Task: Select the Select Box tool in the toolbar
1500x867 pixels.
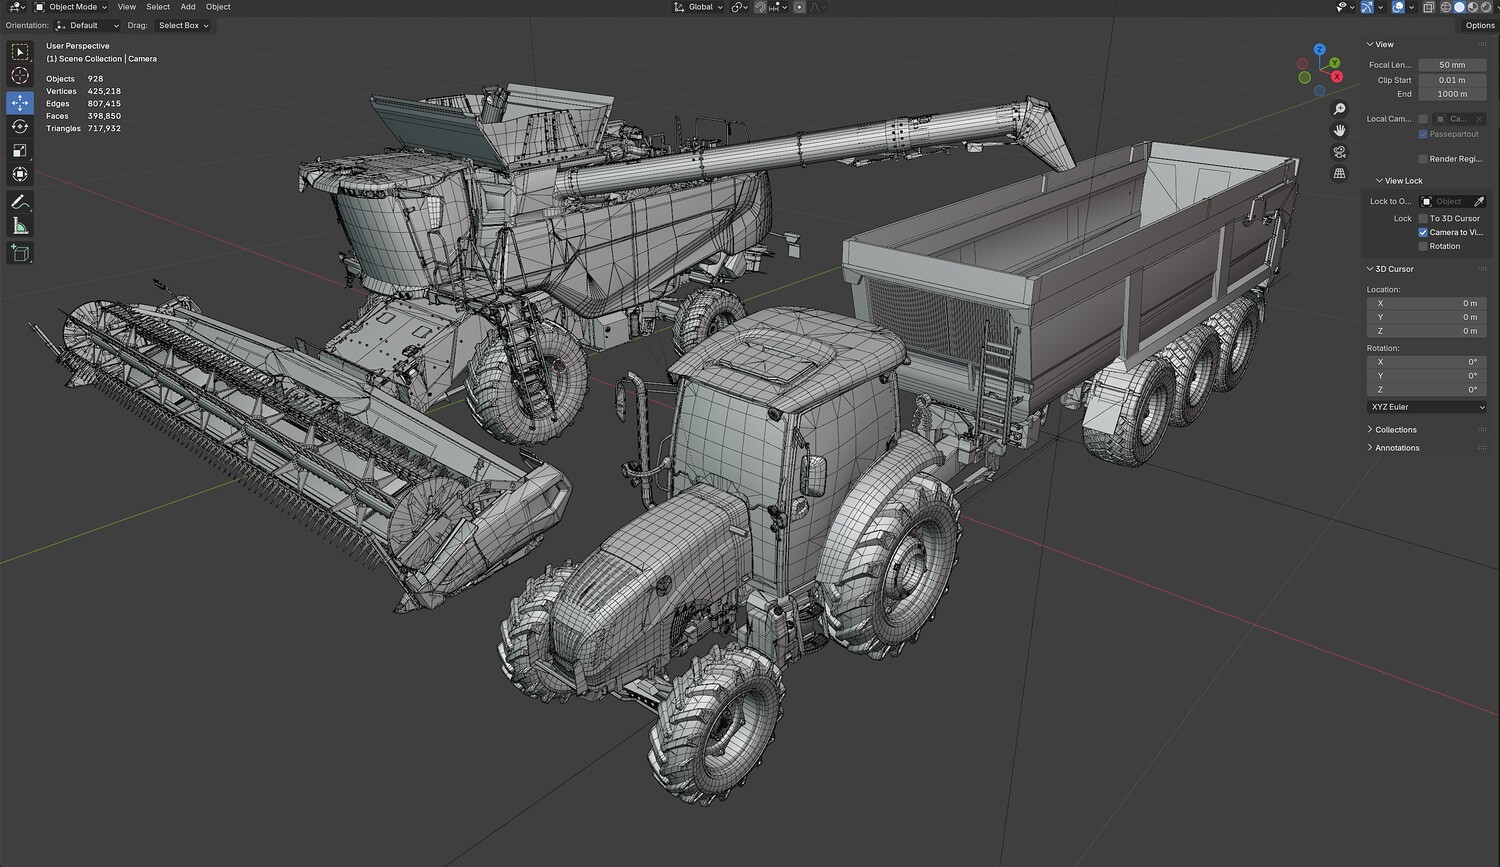Action: [20, 52]
